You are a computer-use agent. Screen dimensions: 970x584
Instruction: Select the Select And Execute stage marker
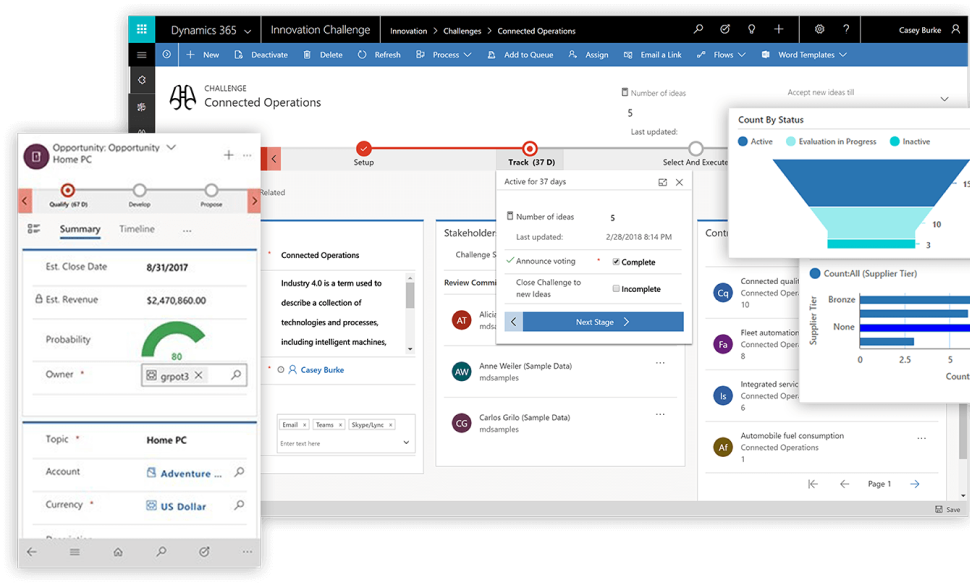coord(695,148)
